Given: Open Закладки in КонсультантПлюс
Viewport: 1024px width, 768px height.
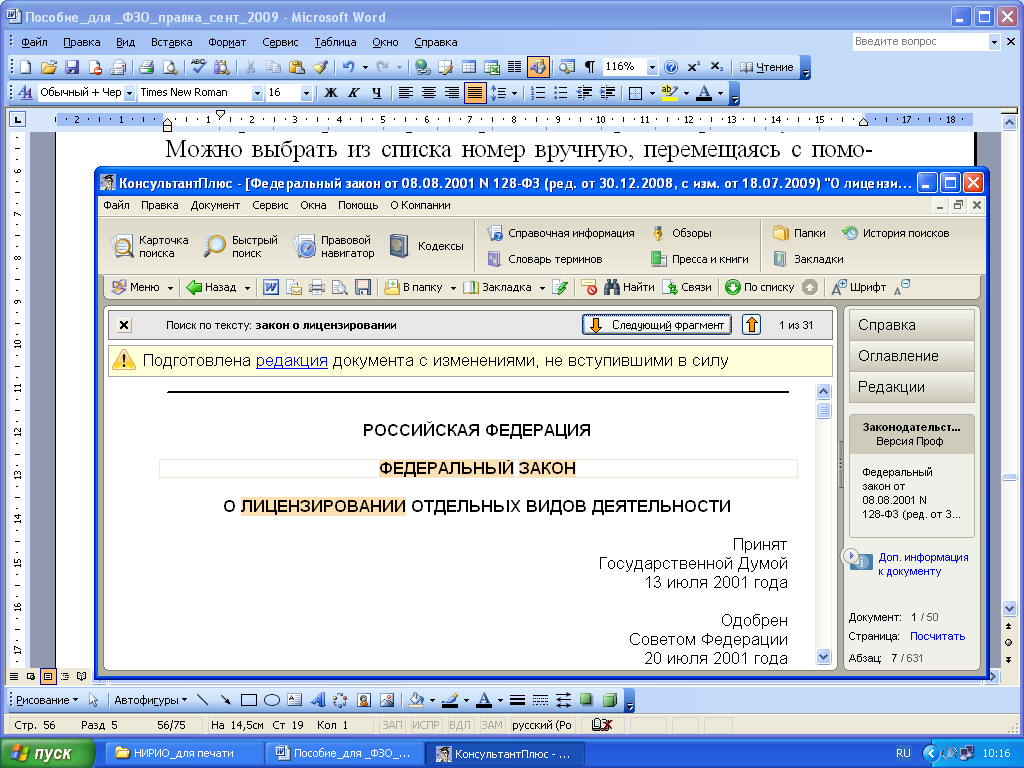Looking at the screenshot, I should [x=808, y=259].
